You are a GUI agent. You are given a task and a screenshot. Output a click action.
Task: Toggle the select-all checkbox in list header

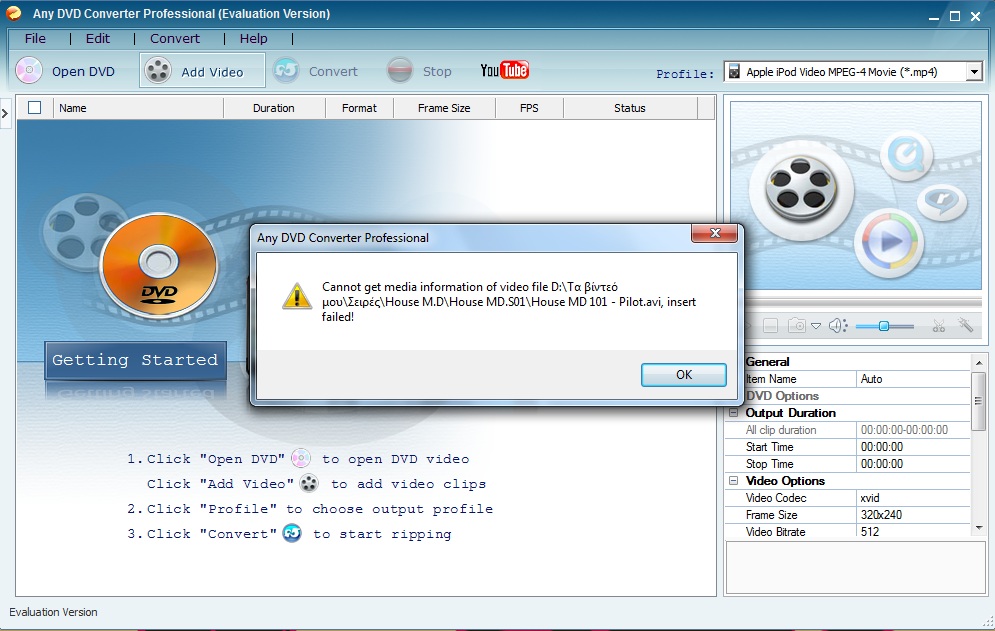(35, 107)
